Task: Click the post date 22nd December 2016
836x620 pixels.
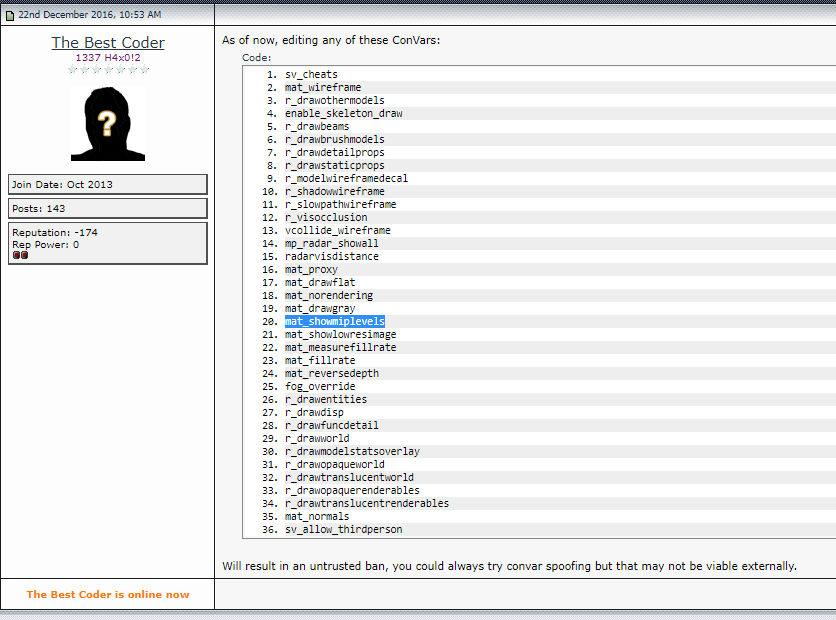Action: point(90,15)
